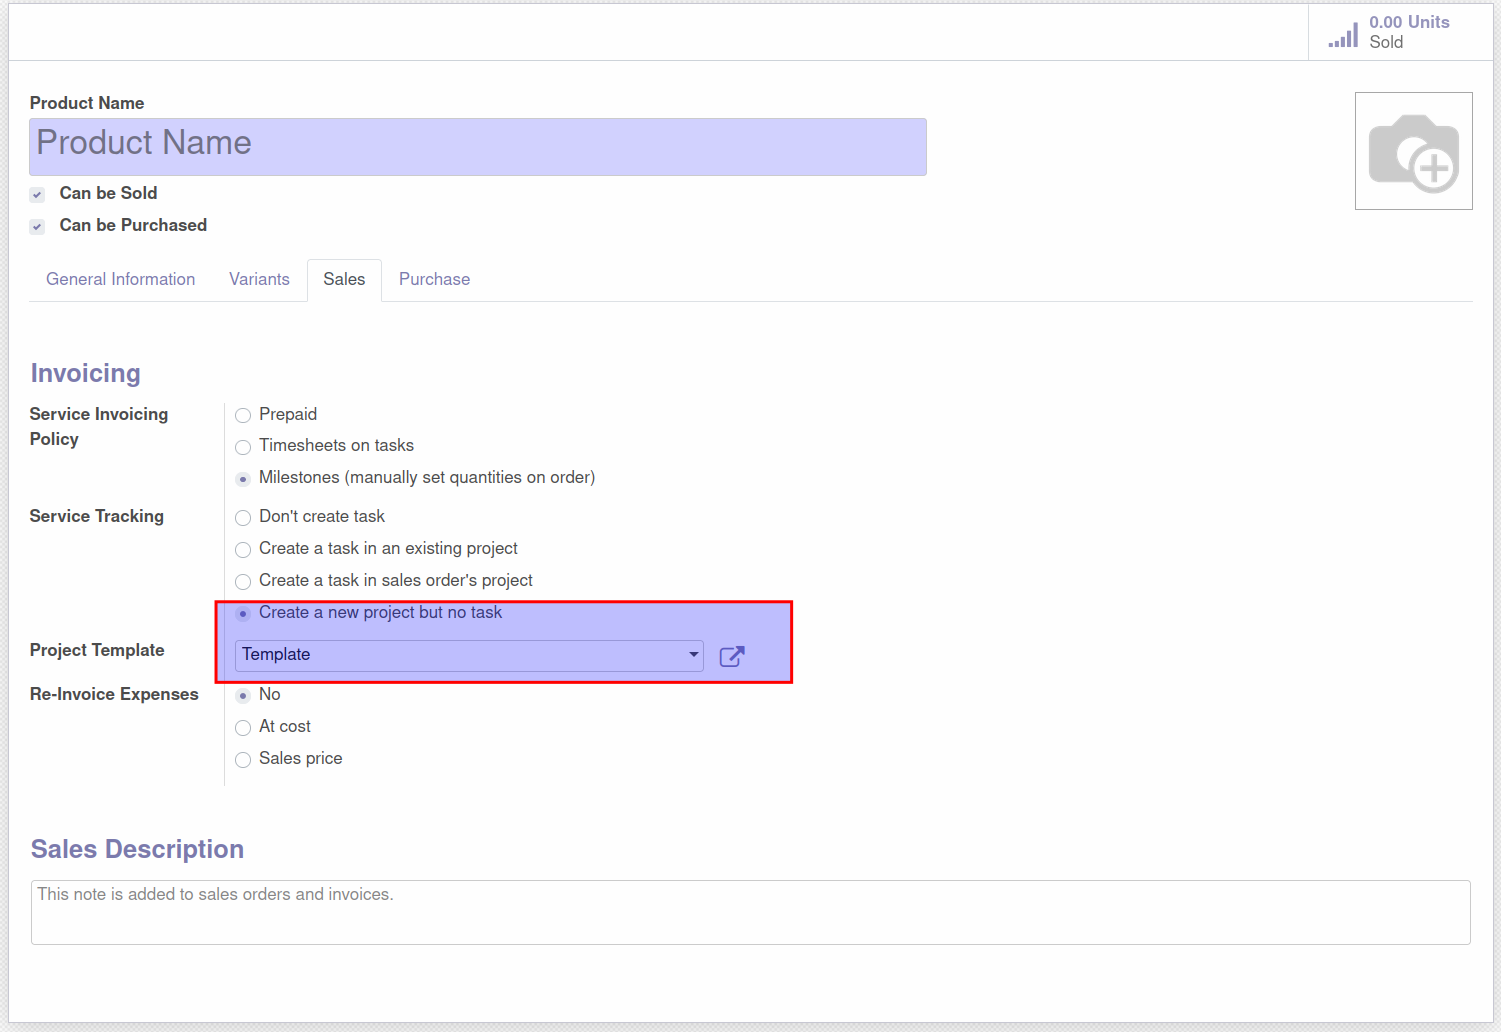Click the camera add-photo icon
Screen dimensions: 1501x1032
1413,152
